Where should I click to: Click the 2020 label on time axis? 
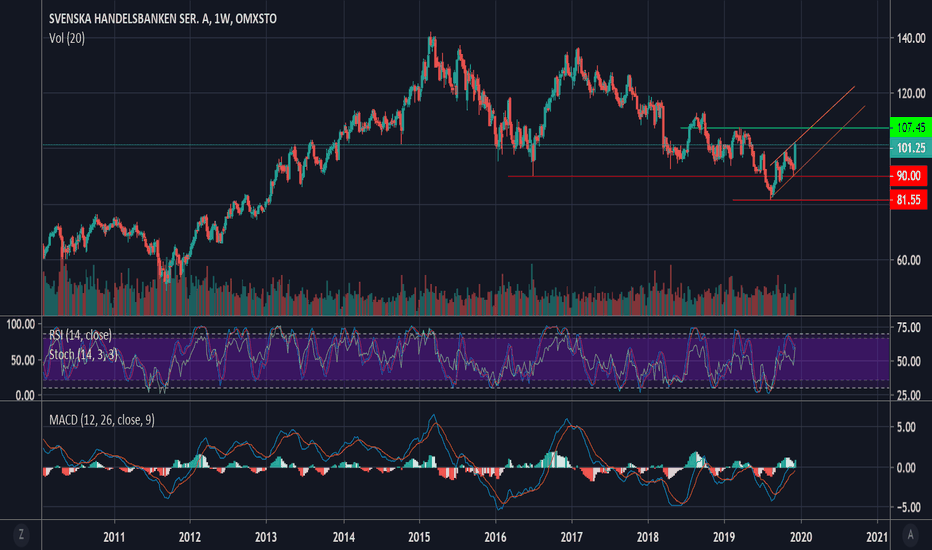coord(801,537)
